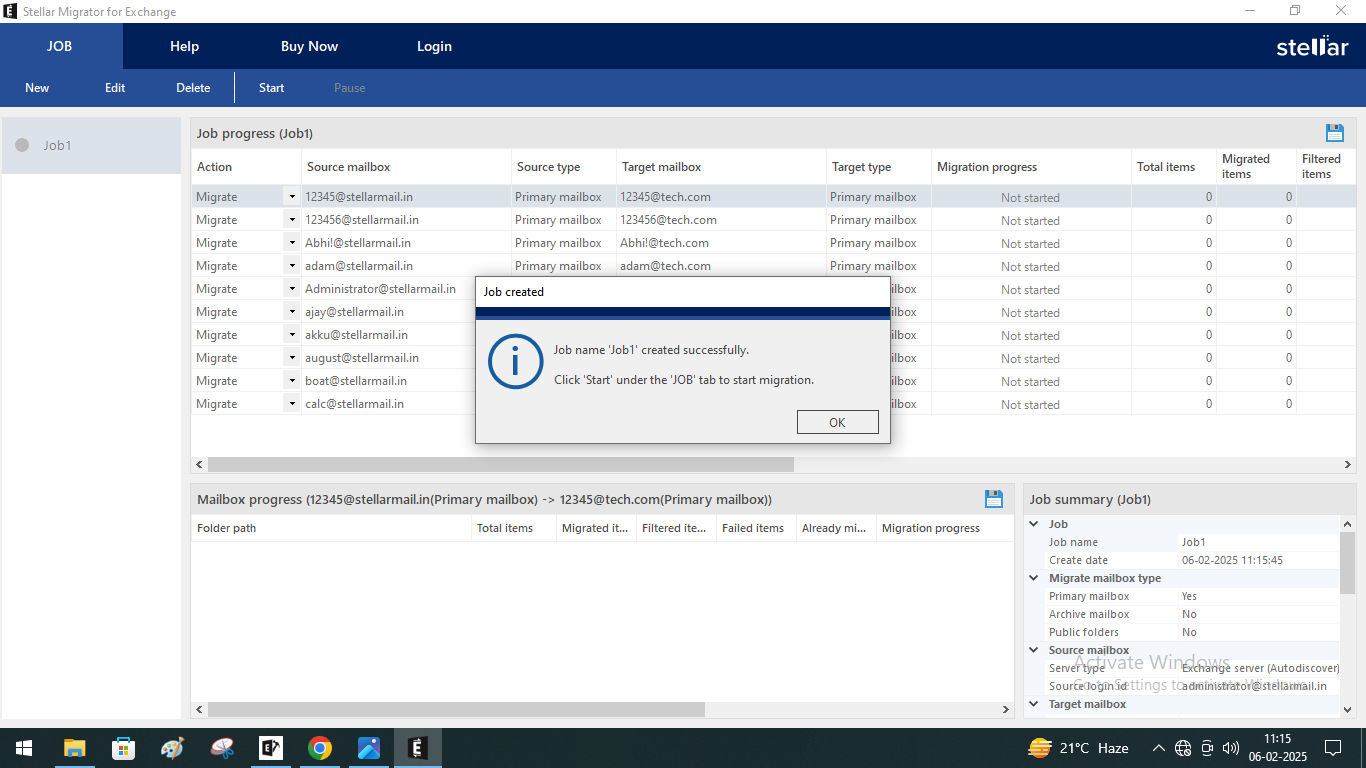
Task: Click Stellar Migrator taskbar icon
Action: [418, 748]
